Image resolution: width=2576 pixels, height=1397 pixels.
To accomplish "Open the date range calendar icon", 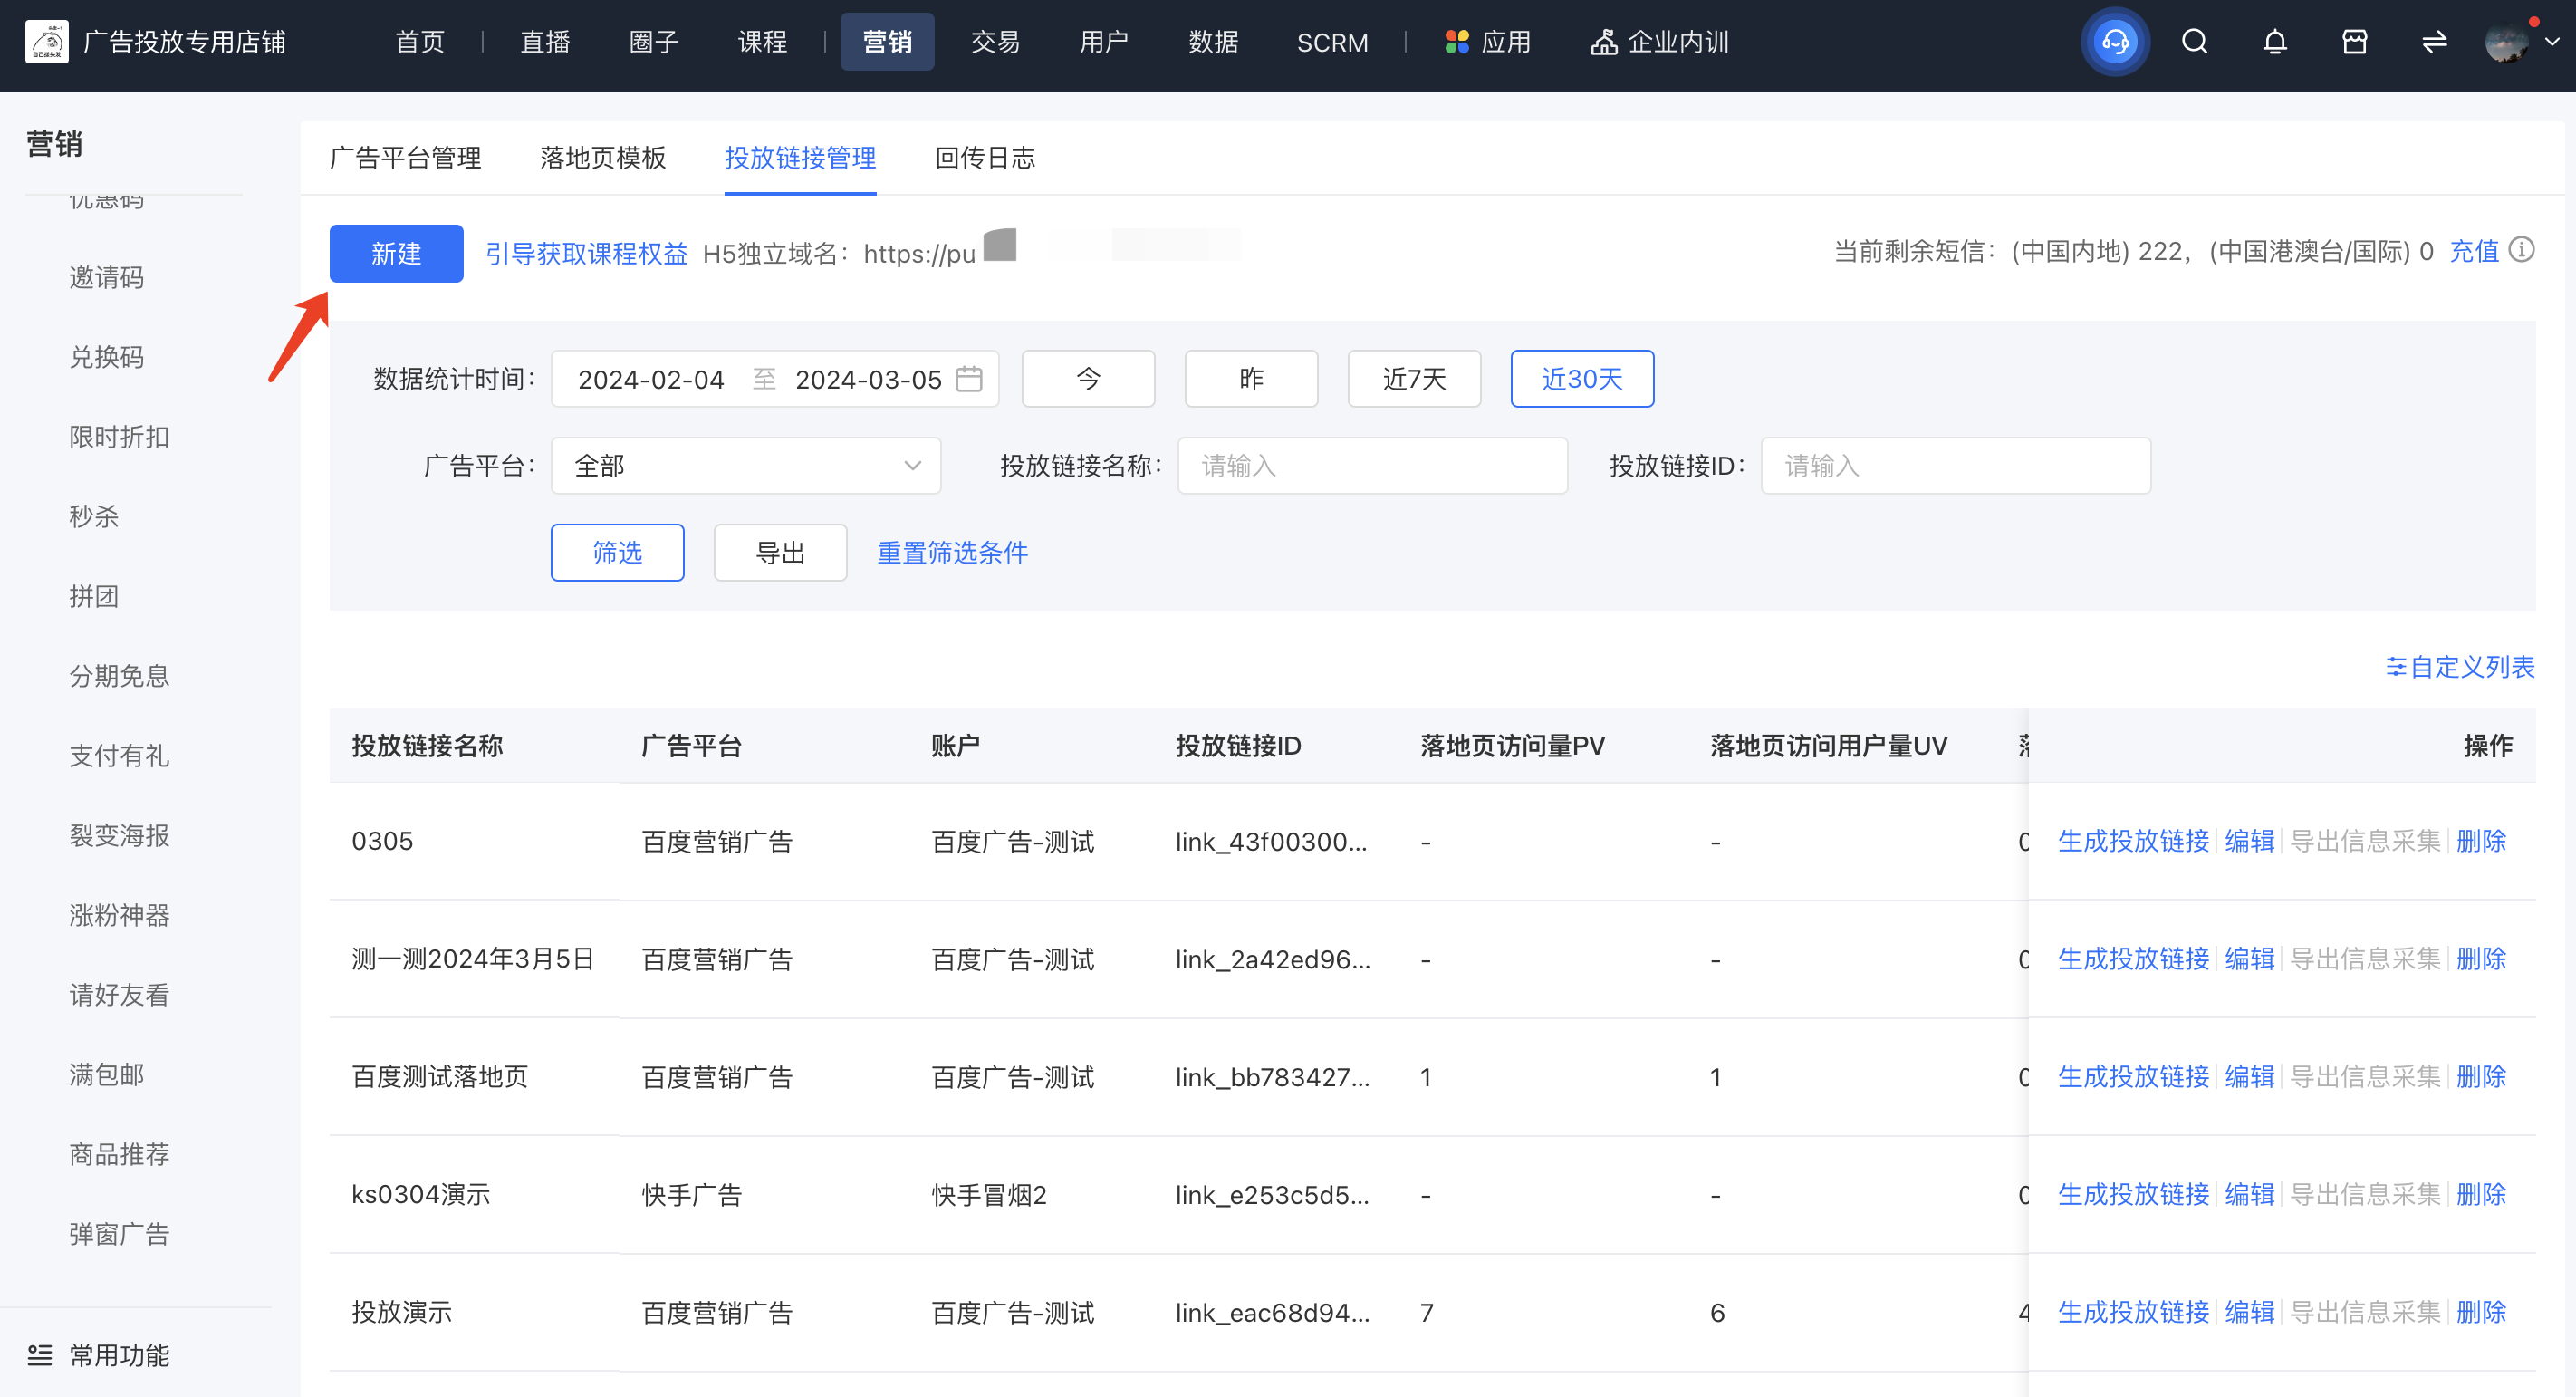I will [968, 379].
